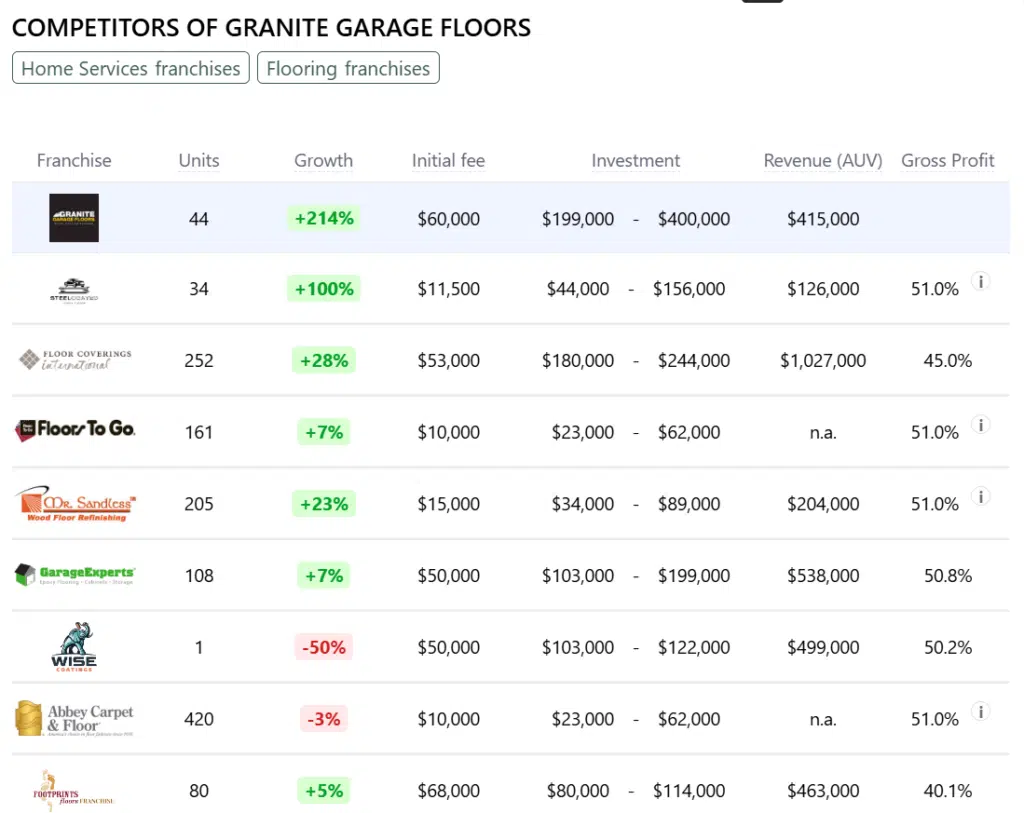Screen dimensions: 1024x813
Task: Click the $244,000 investment maximum
Action: (694, 360)
